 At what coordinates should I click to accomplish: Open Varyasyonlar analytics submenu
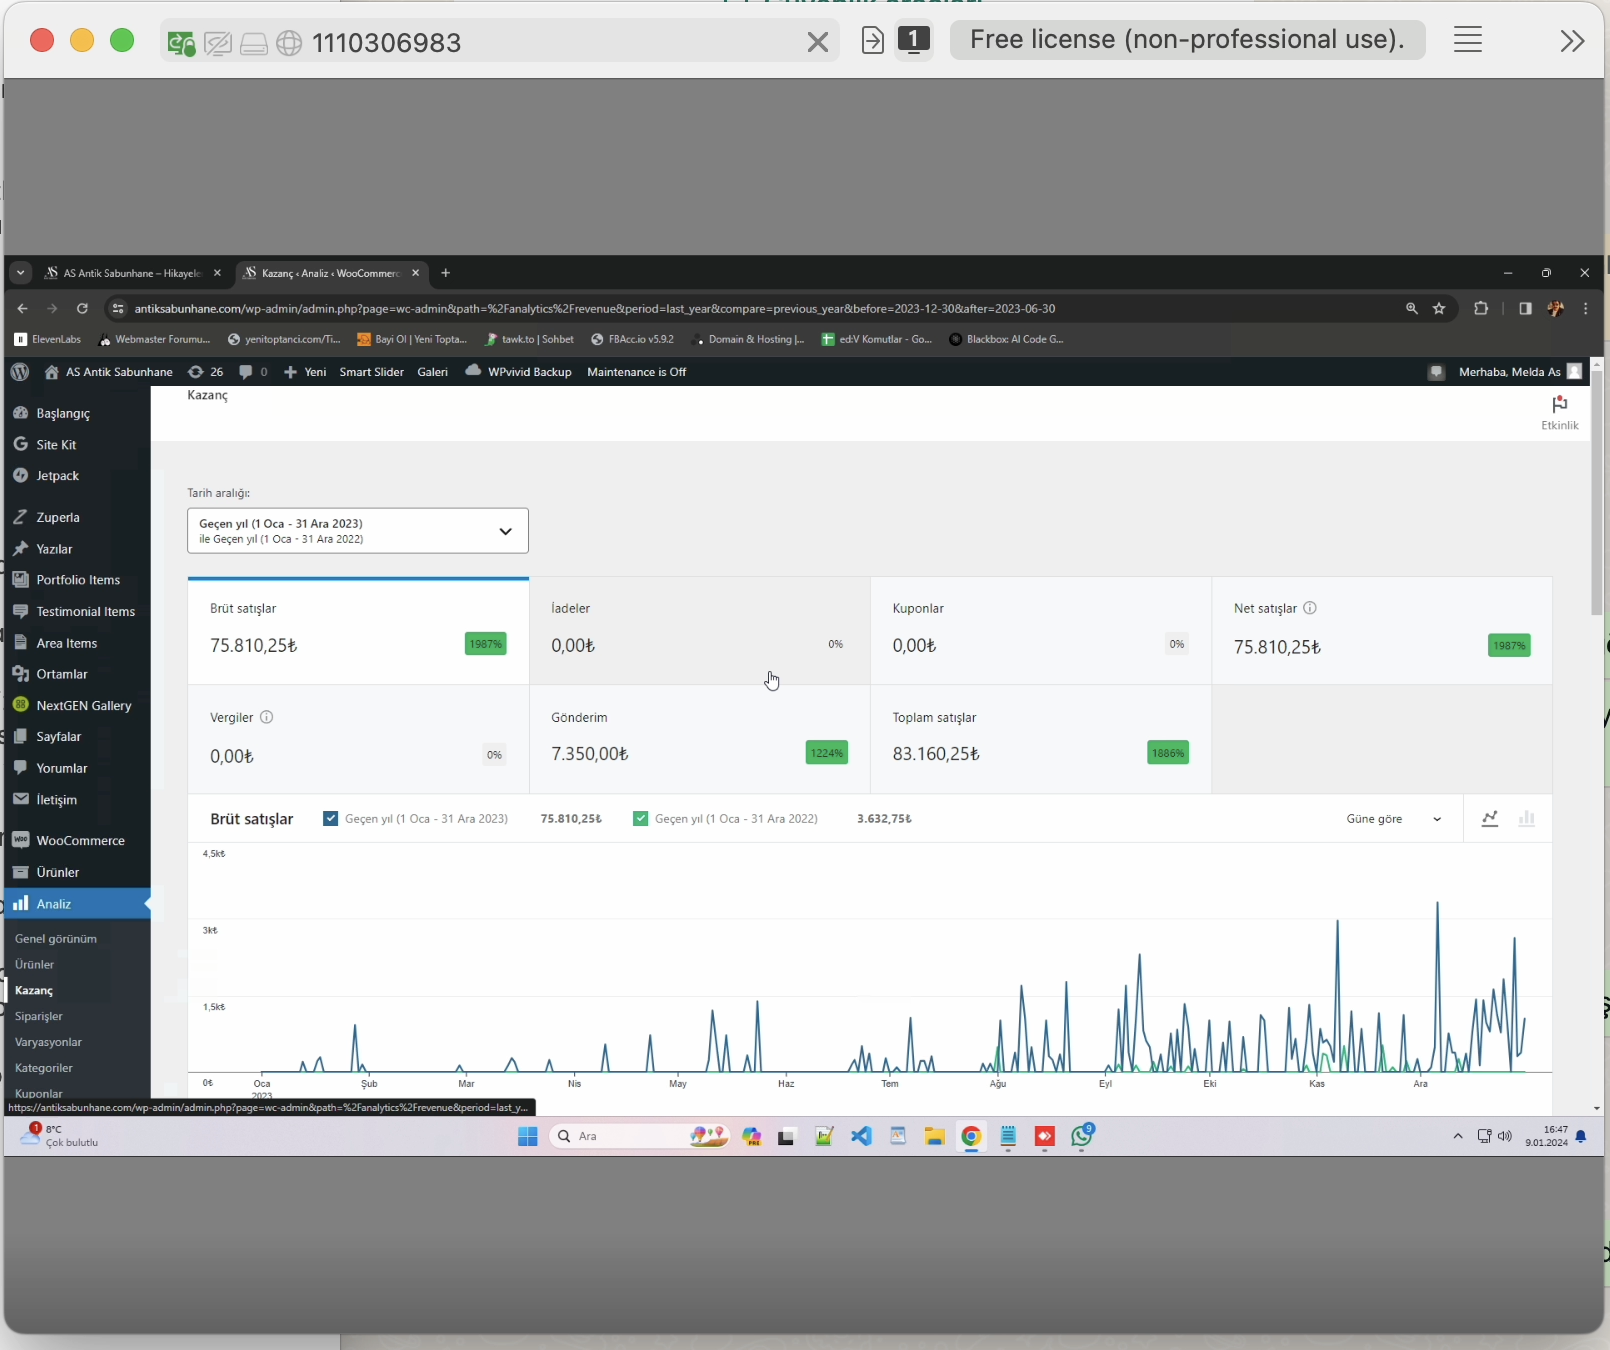[x=48, y=1042]
